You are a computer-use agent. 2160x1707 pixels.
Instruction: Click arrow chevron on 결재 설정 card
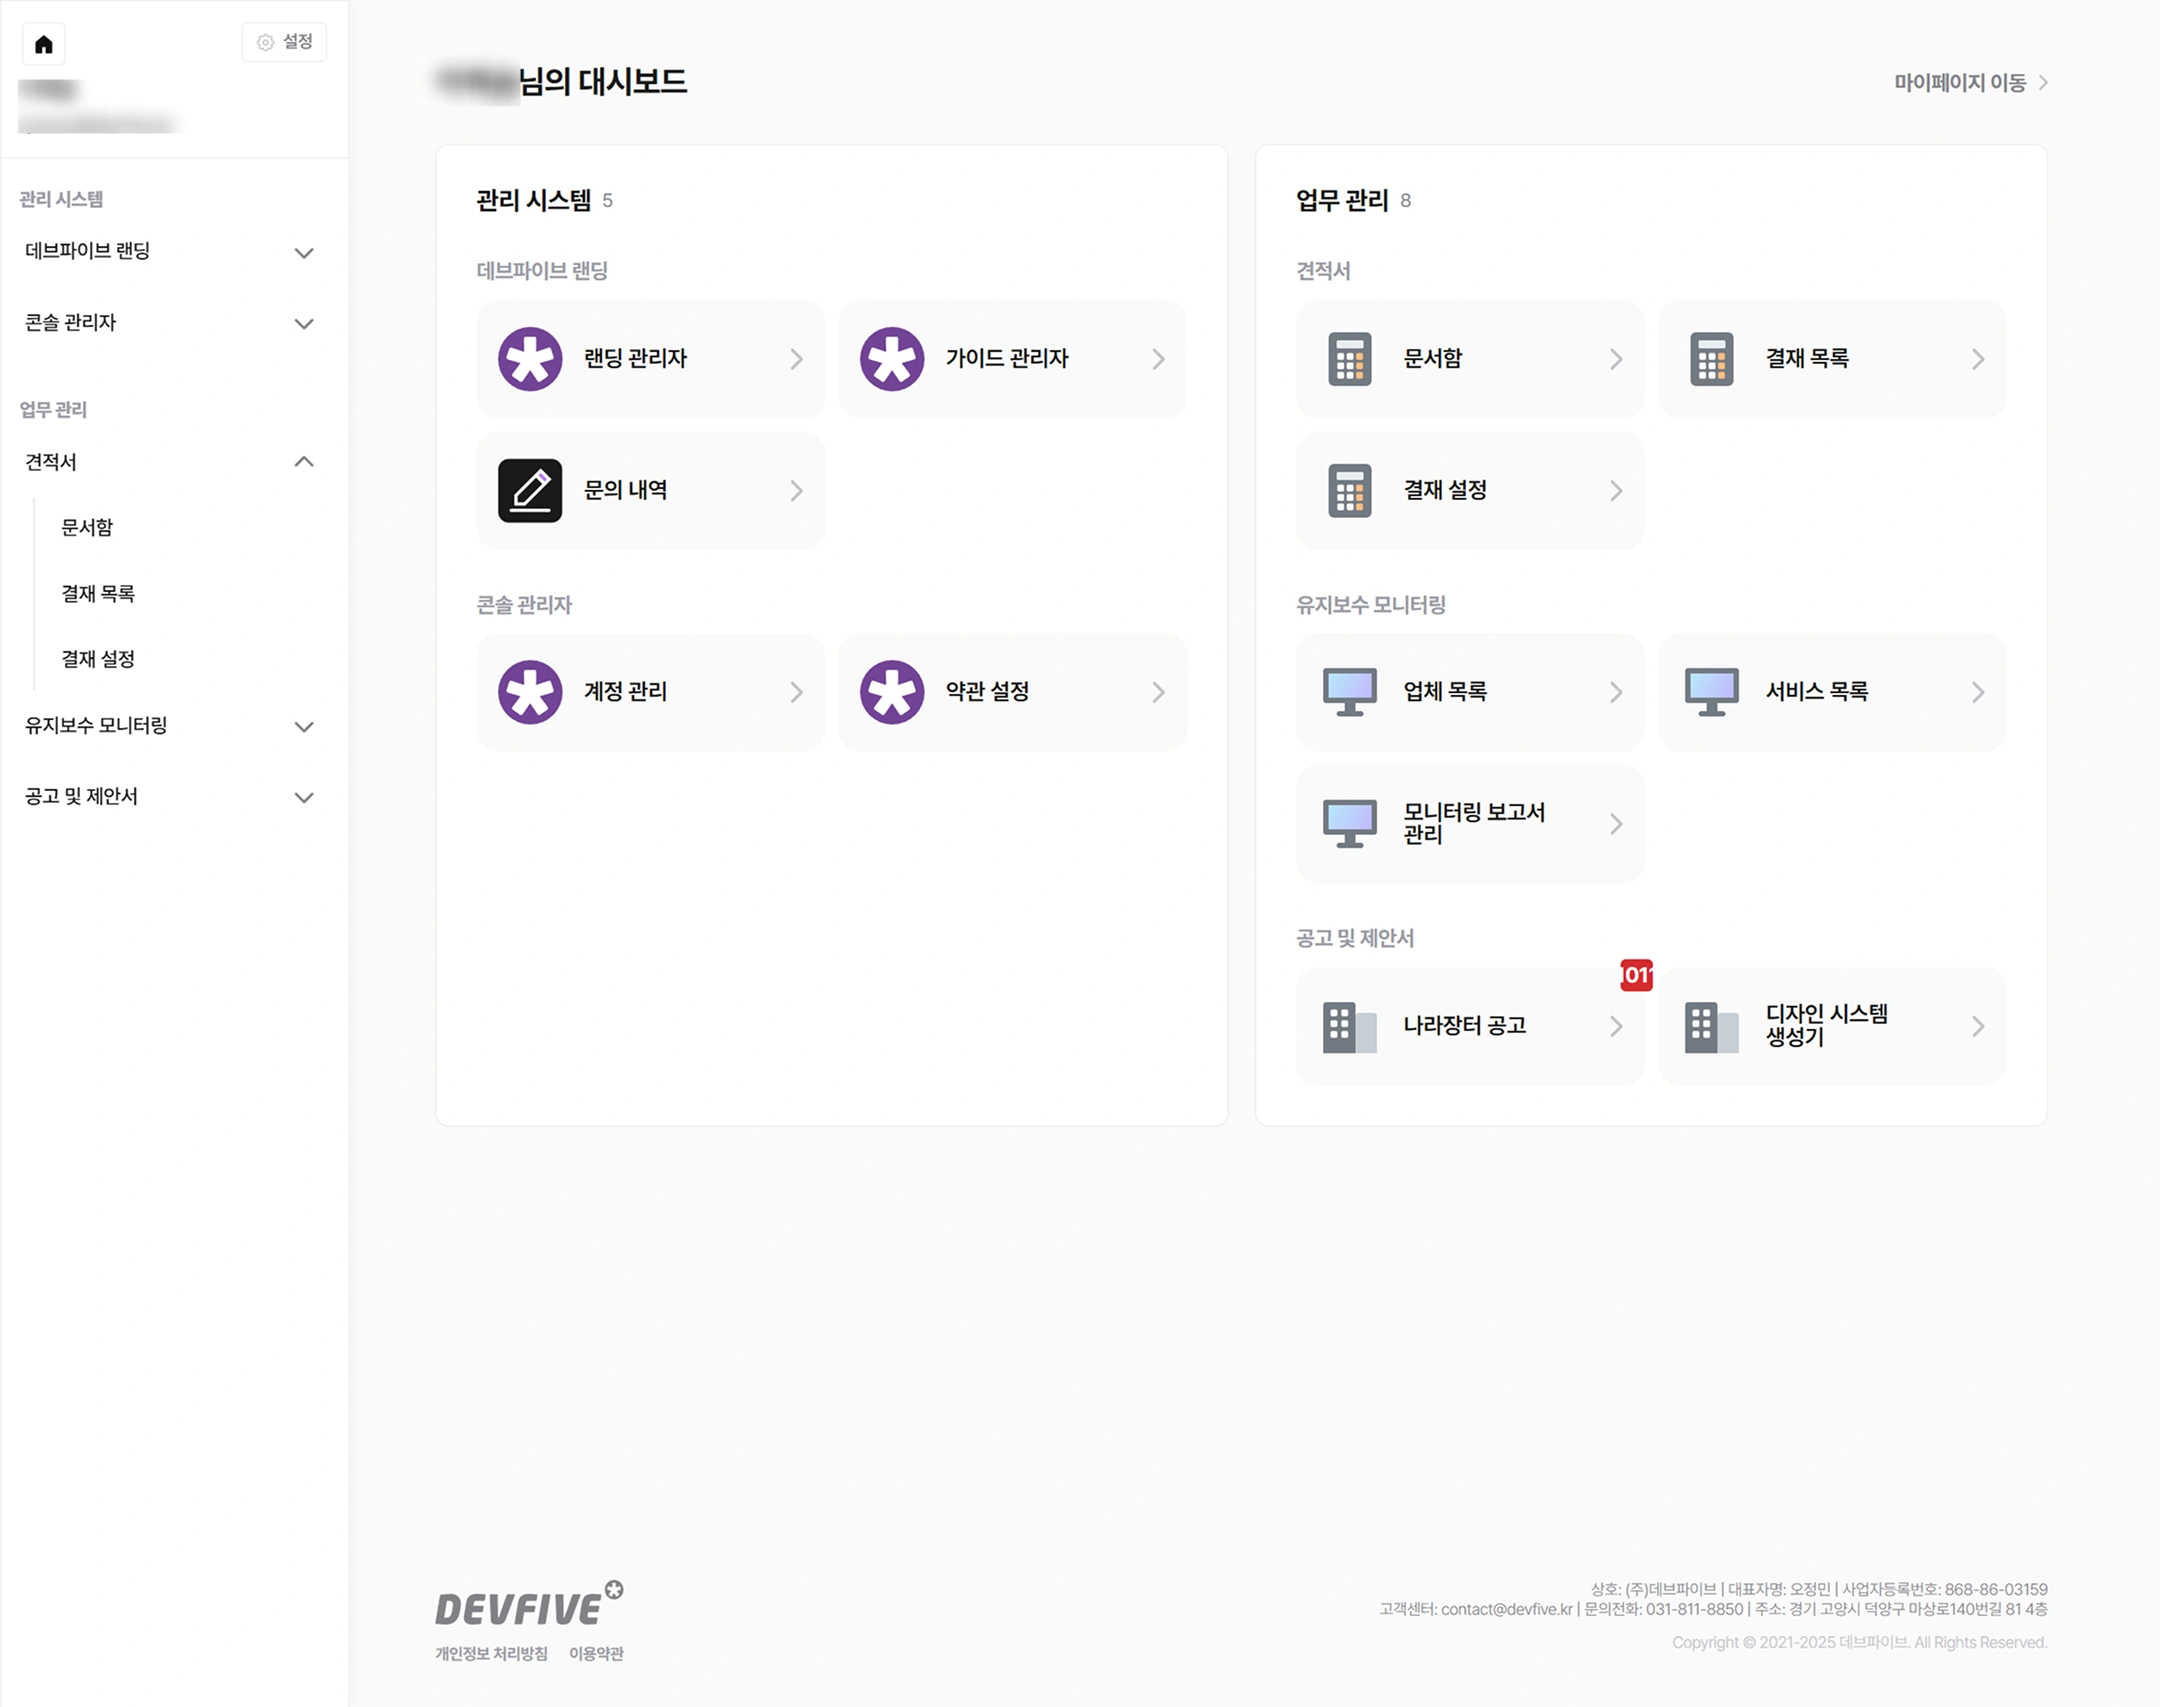pyautogui.click(x=1617, y=491)
